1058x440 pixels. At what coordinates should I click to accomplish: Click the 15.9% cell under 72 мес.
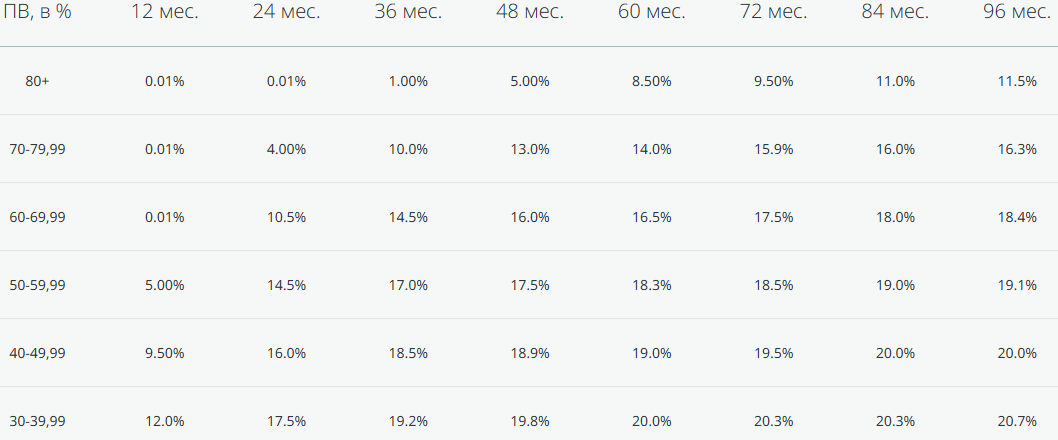tap(773, 149)
